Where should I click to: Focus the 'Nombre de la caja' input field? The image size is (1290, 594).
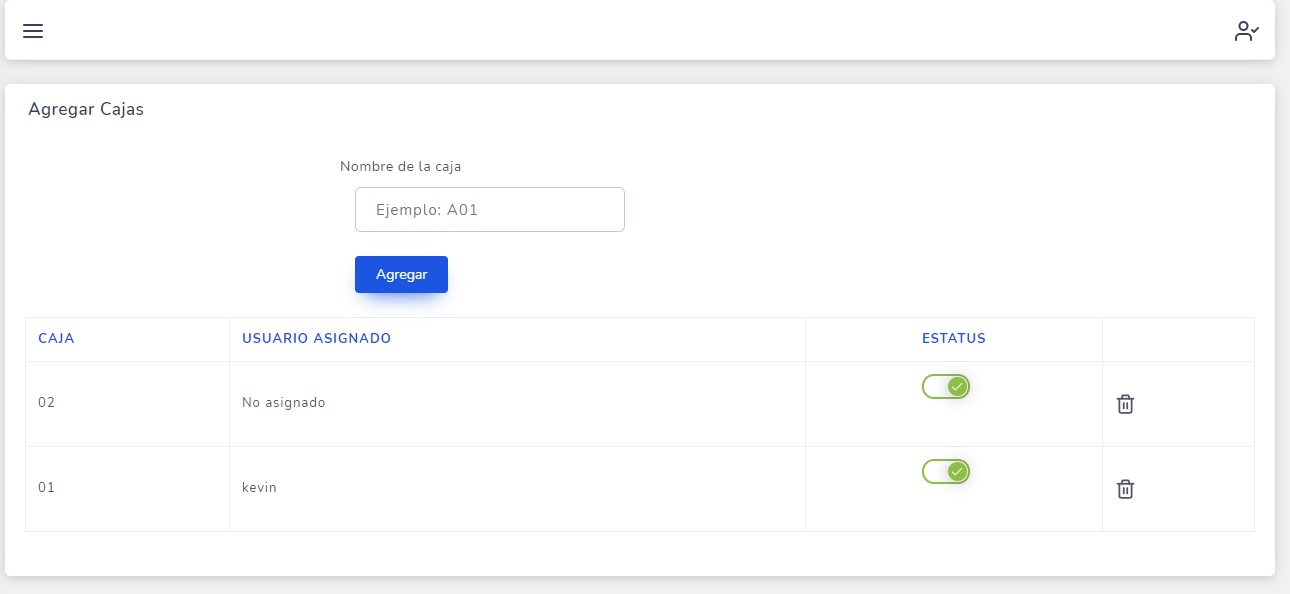490,210
